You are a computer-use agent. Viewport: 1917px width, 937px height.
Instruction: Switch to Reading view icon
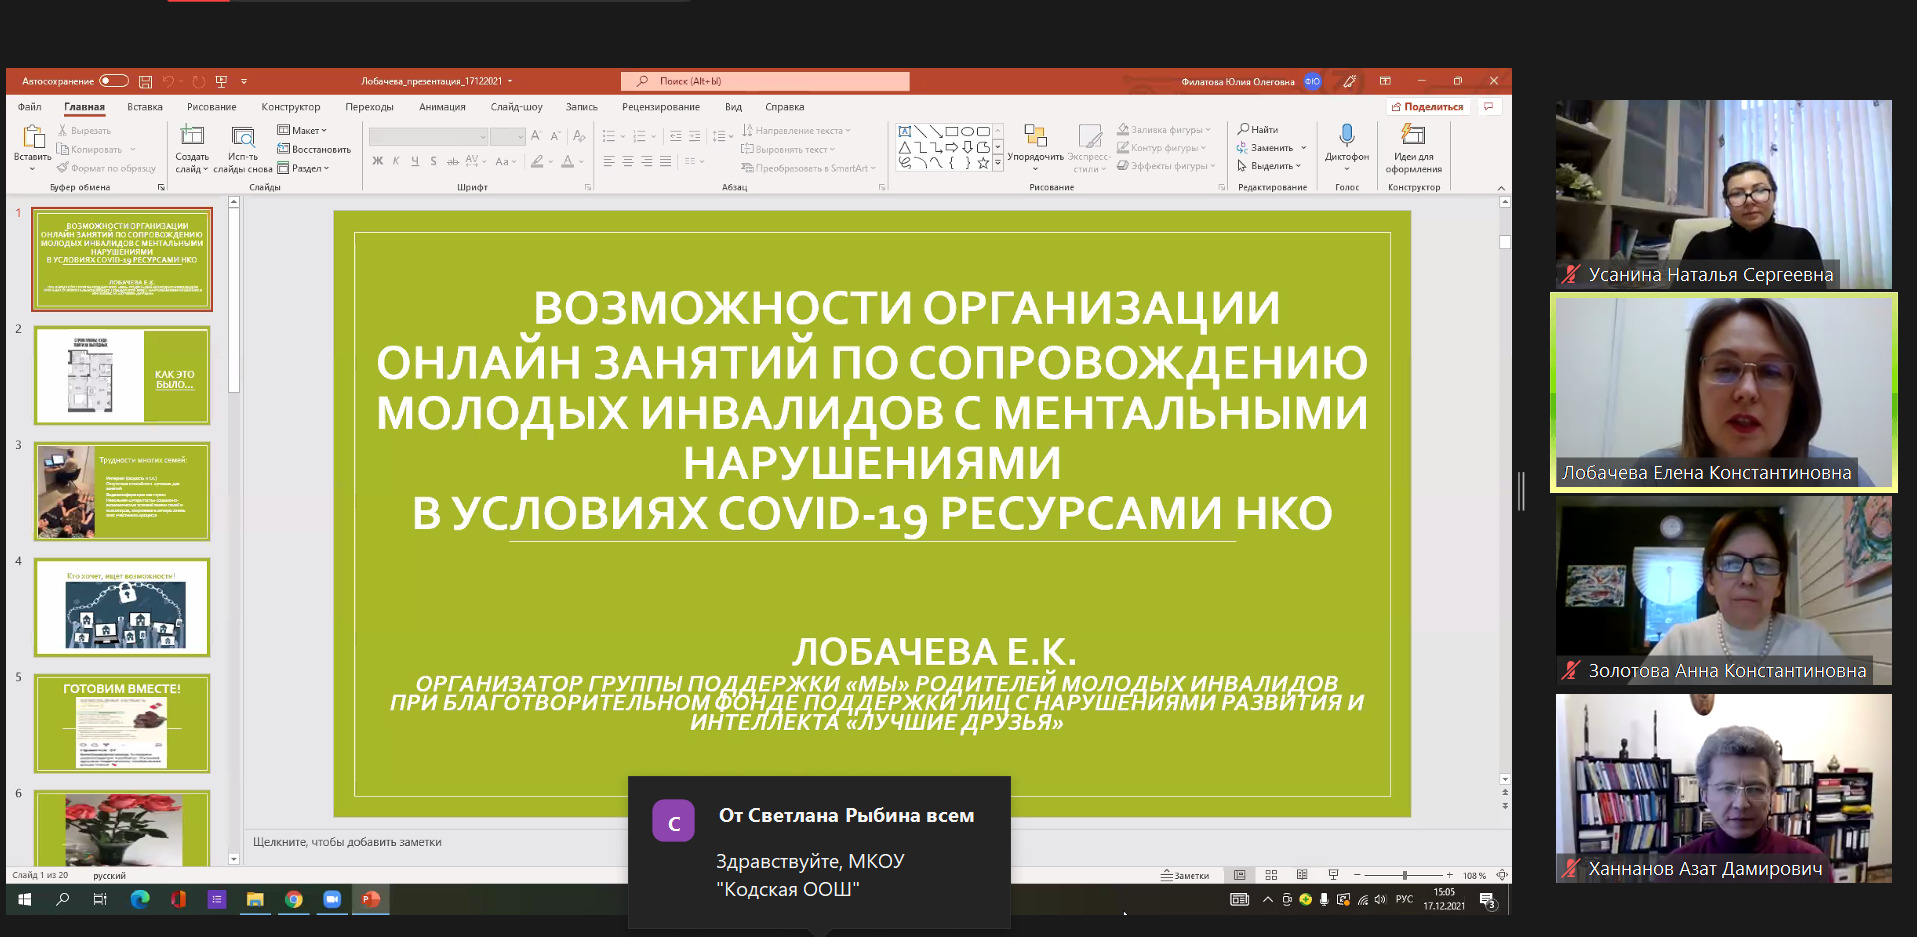coord(1302,875)
